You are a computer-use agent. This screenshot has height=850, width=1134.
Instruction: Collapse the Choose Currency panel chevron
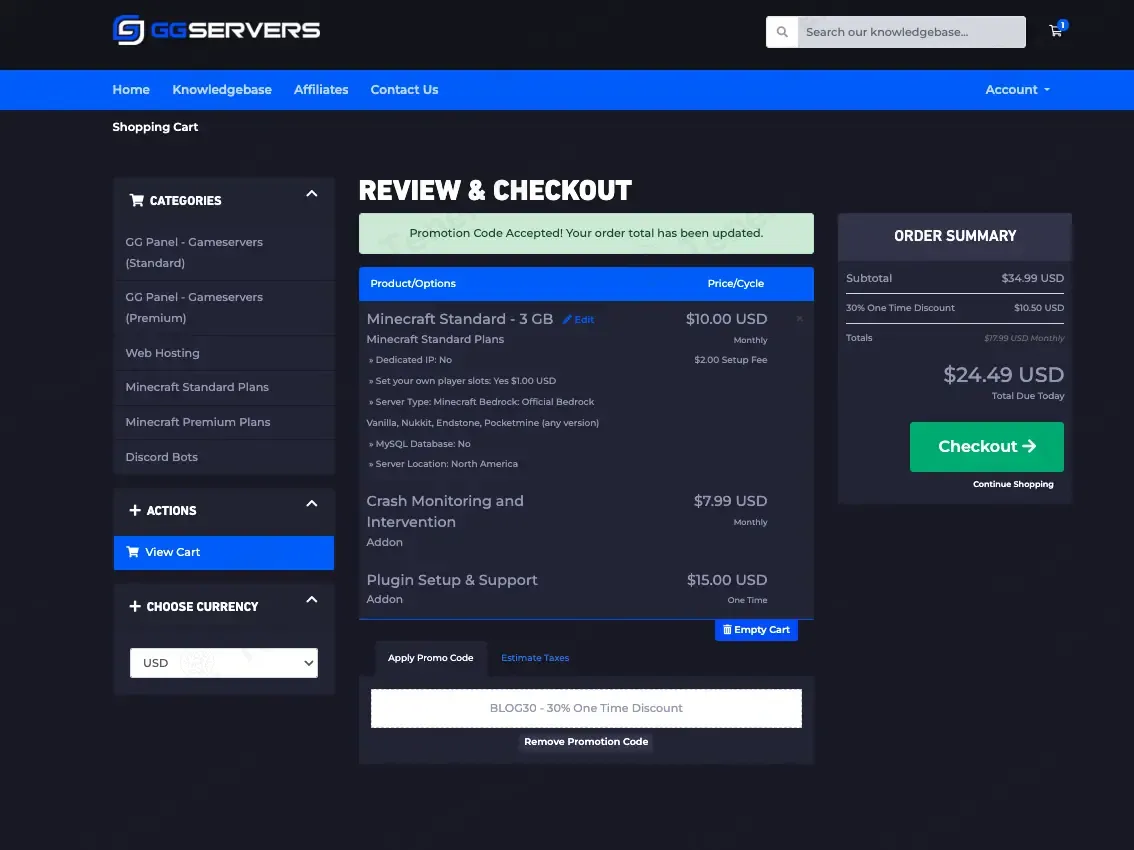(x=312, y=600)
